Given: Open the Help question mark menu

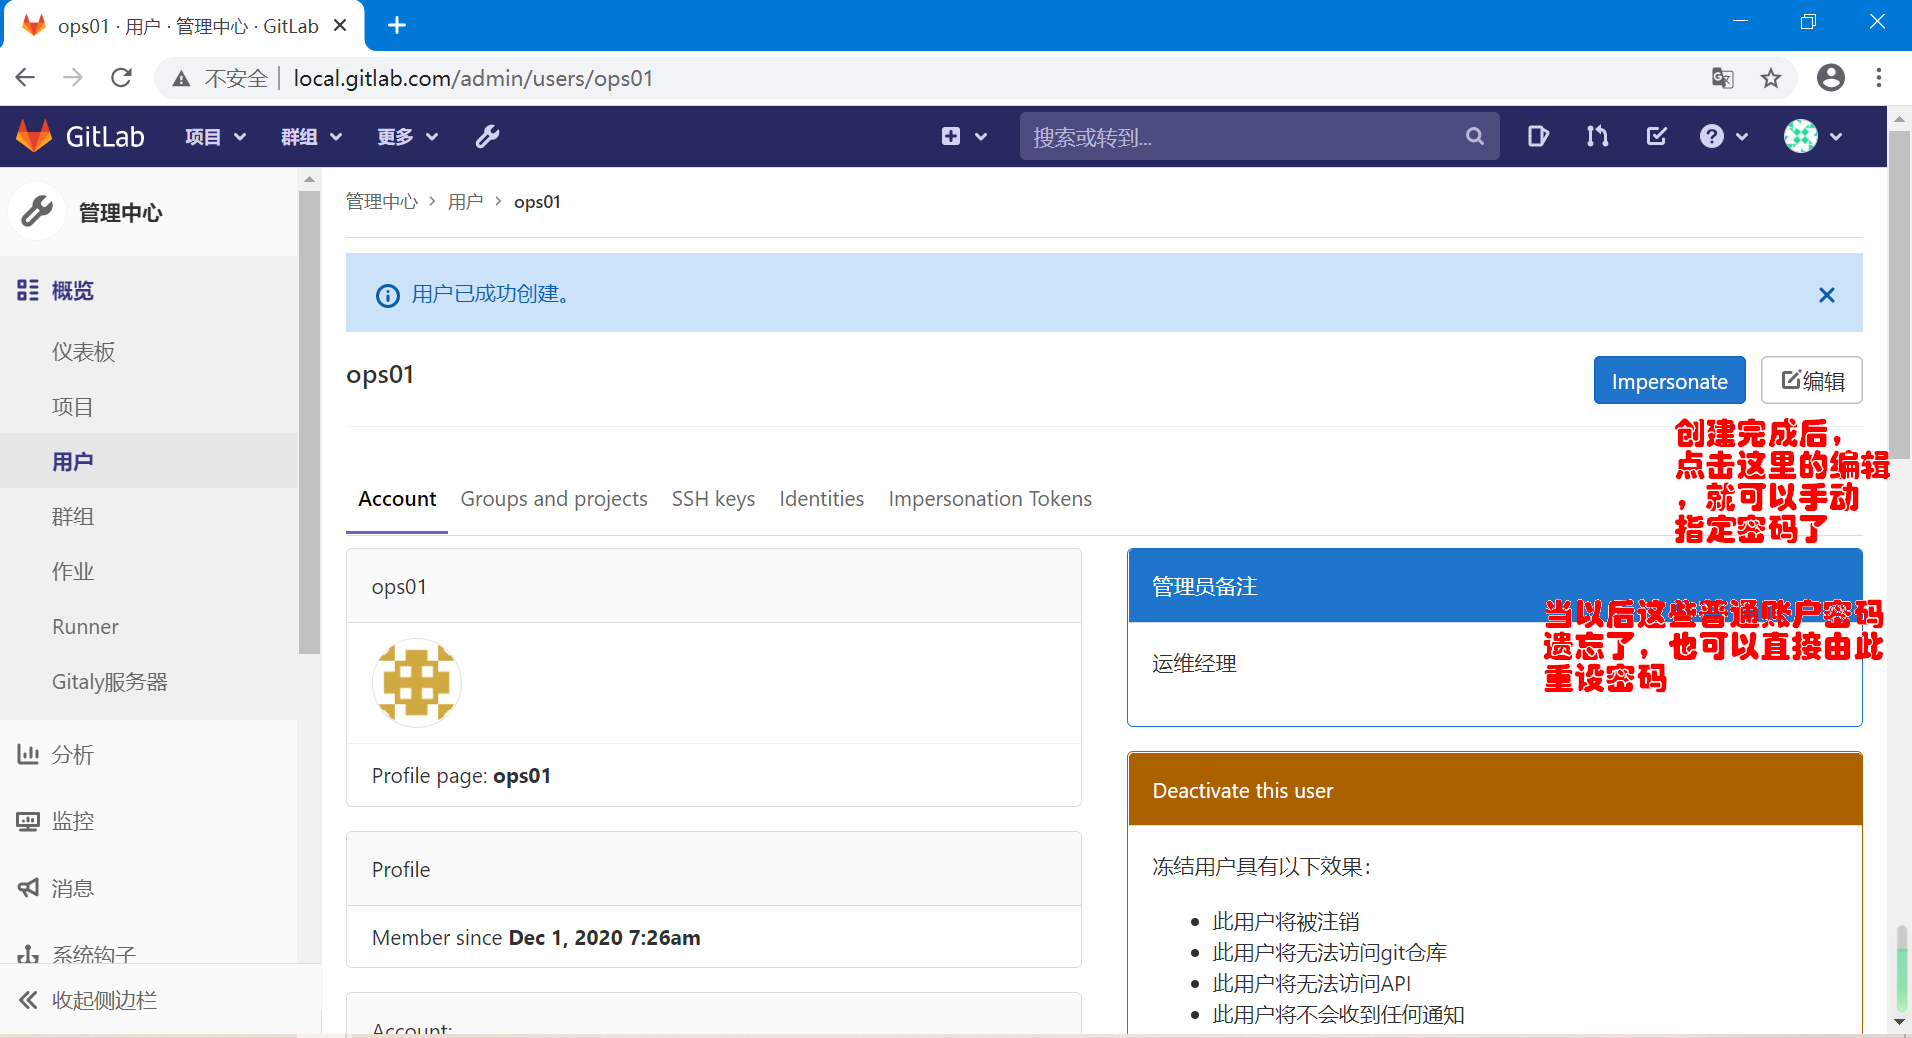Looking at the screenshot, I should (x=1711, y=136).
